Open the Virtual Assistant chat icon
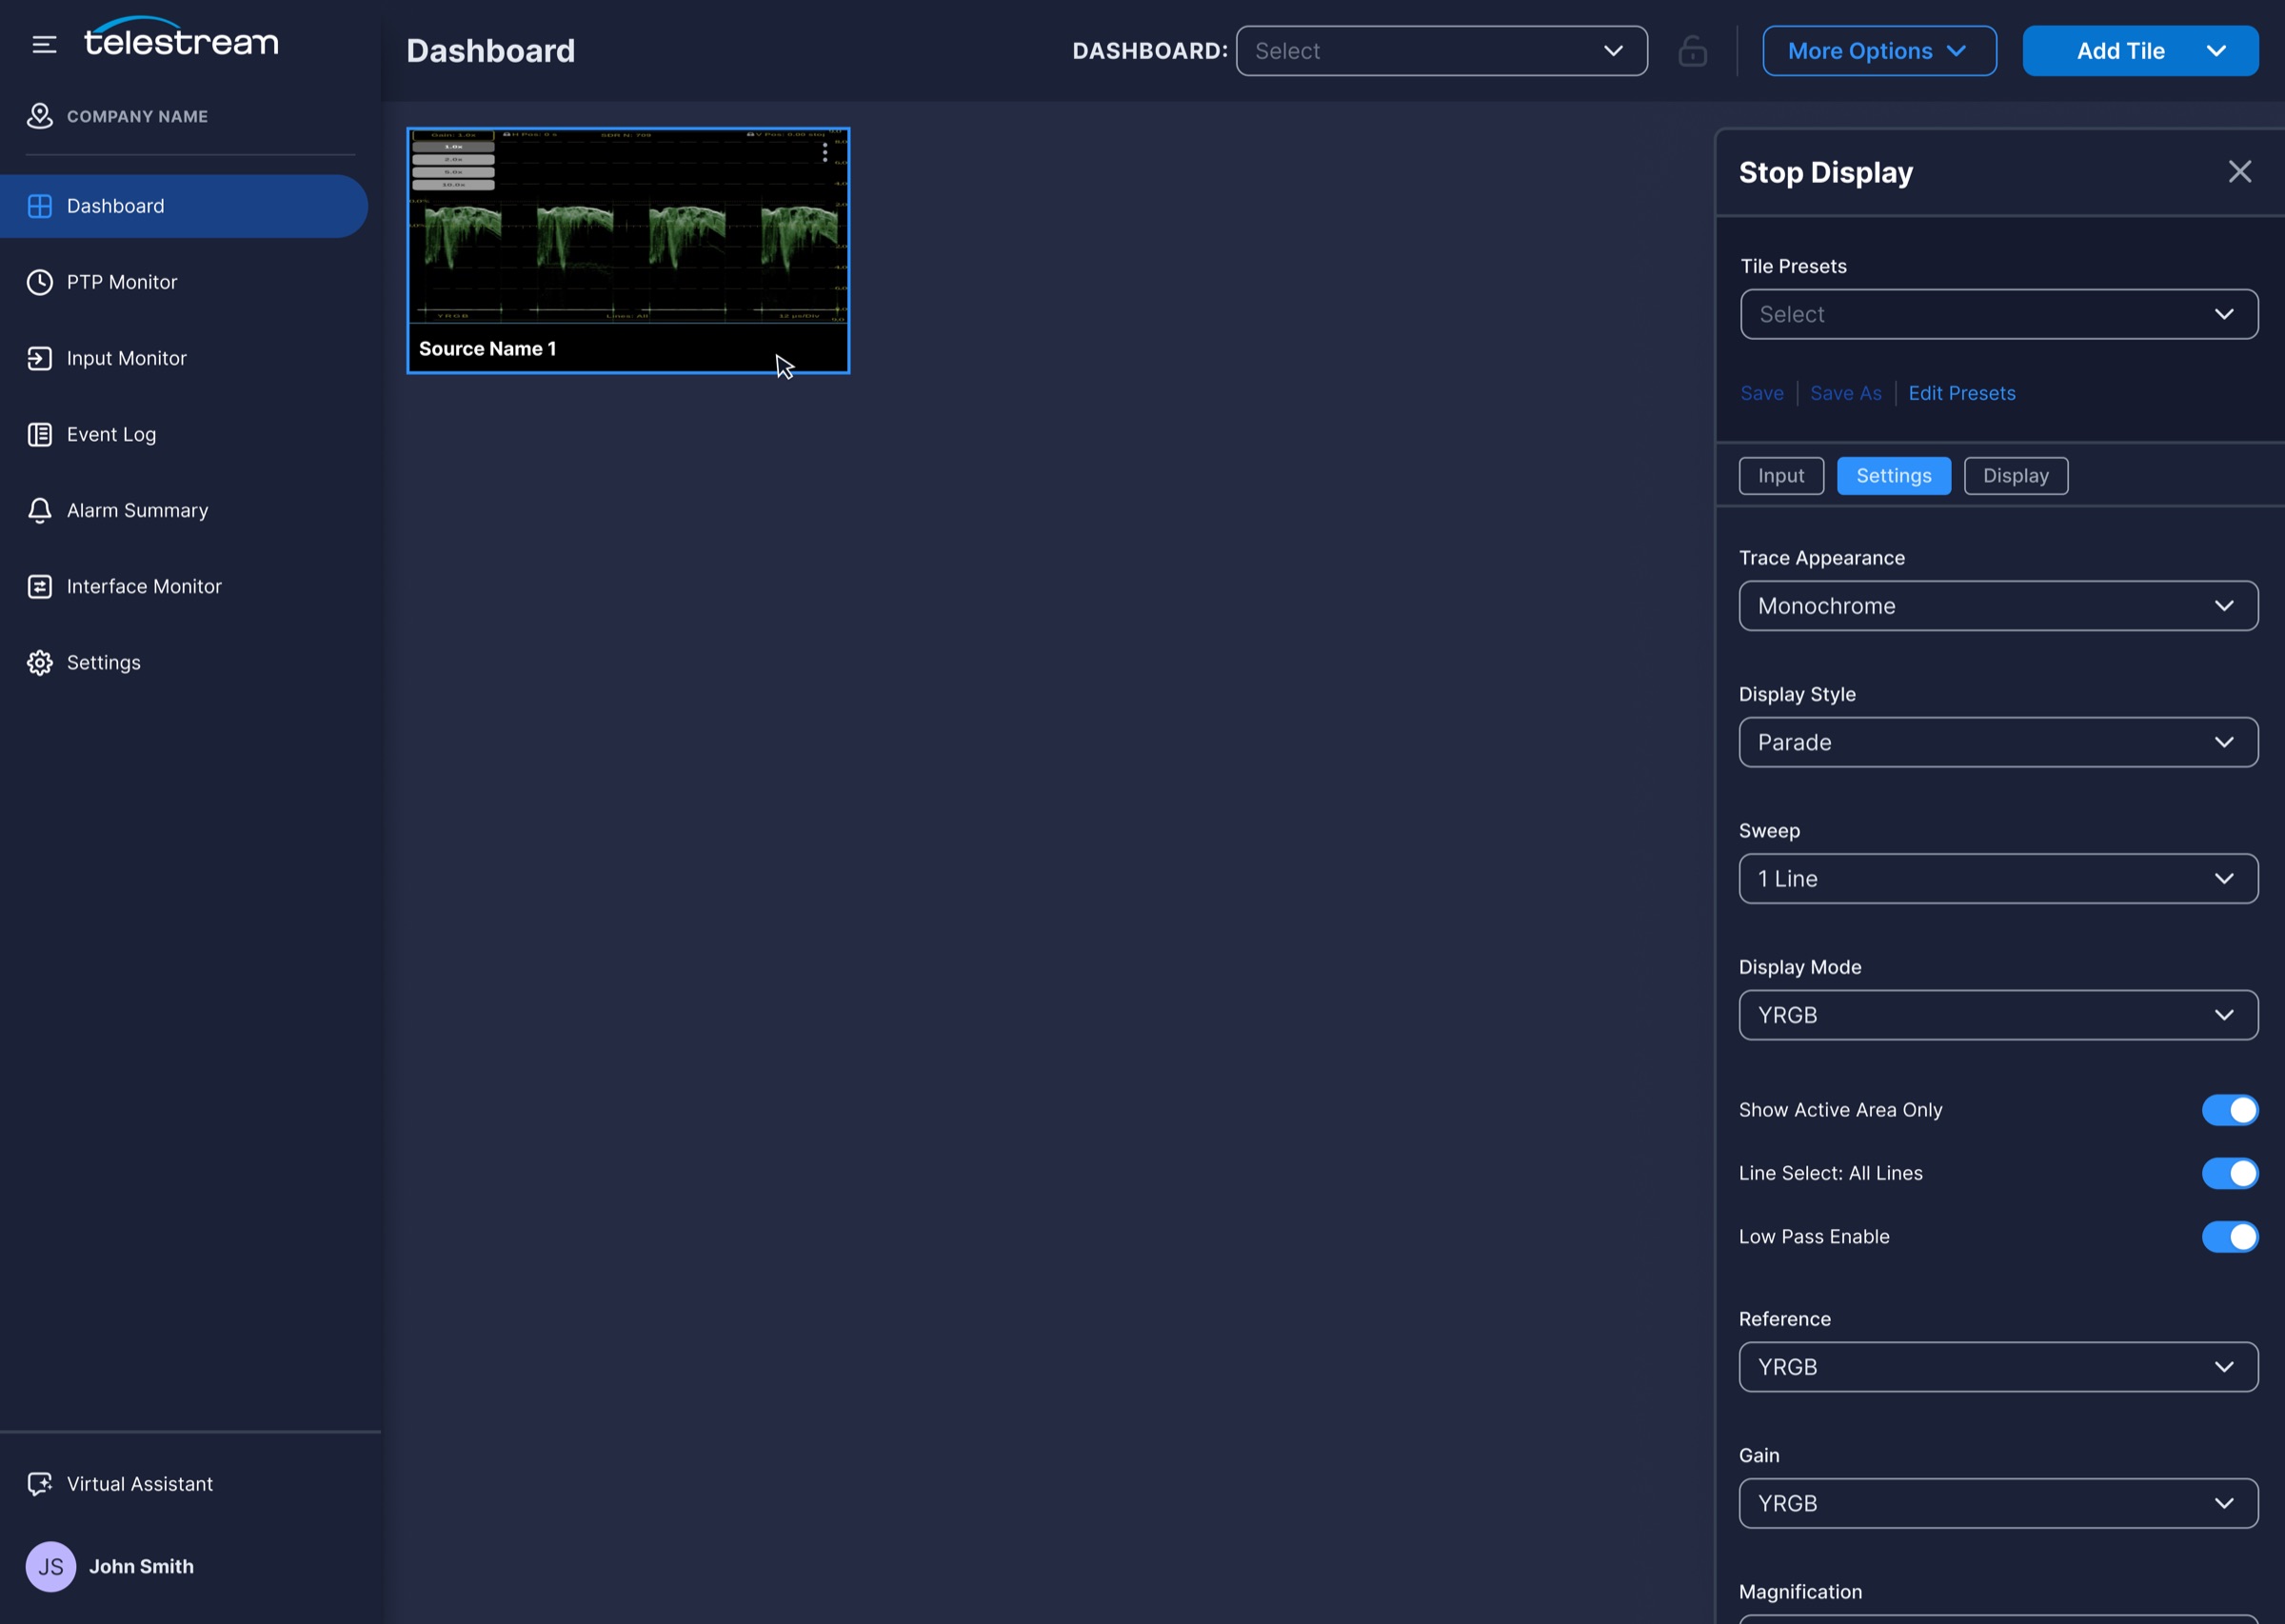Image resolution: width=2285 pixels, height=1624 pixels. (40, 1484)
